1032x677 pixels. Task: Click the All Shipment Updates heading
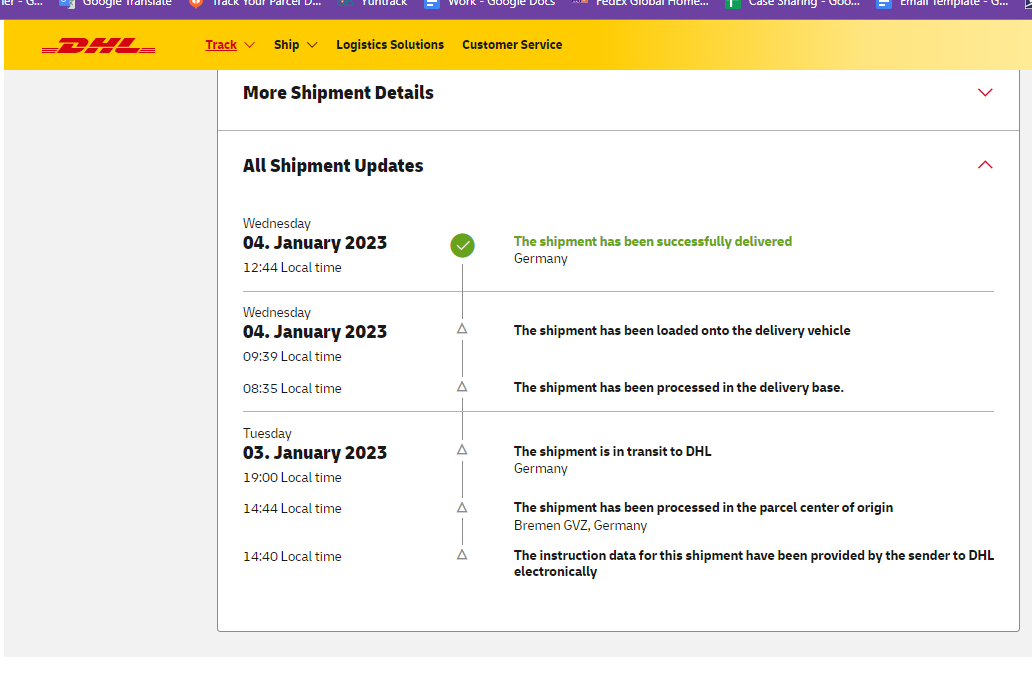[x=333, y=166]
